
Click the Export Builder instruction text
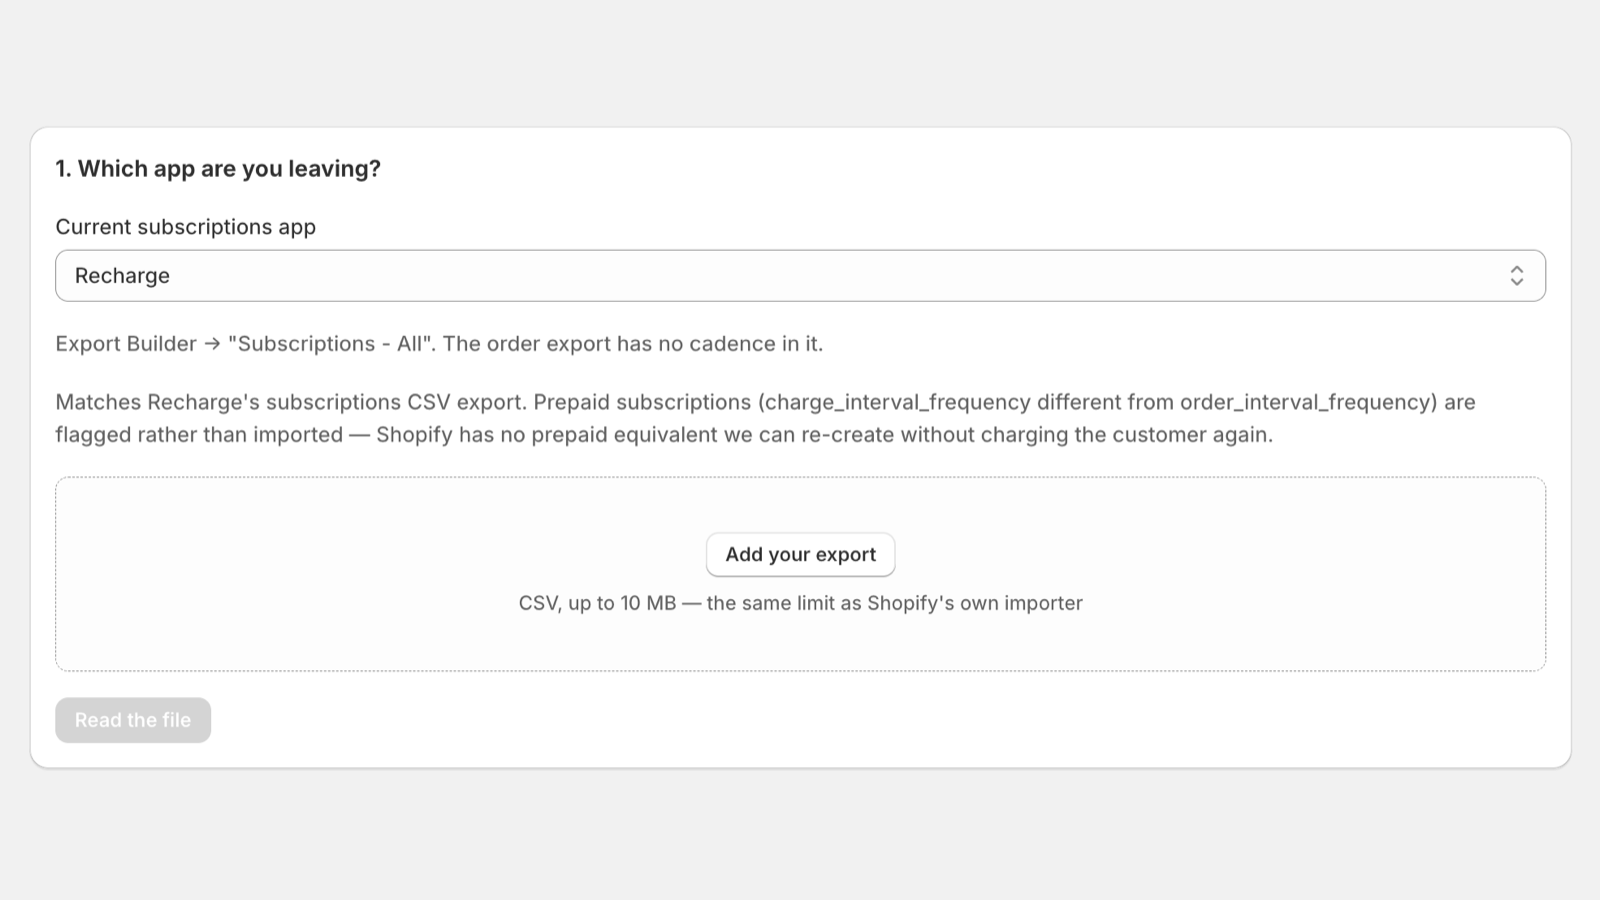click(439, 344)
